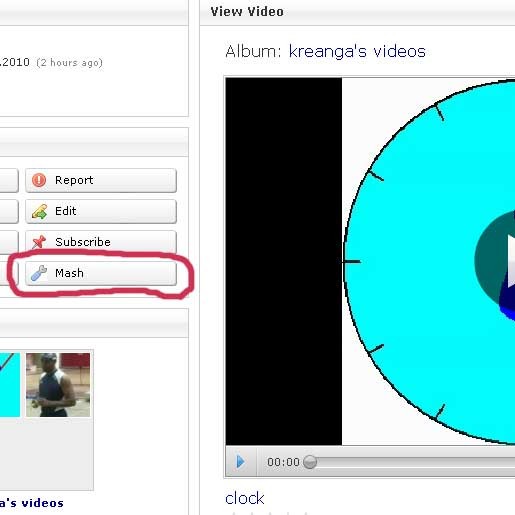
Task: Start video with blue play triangle in control bar
Action: [x=240, y=462]
